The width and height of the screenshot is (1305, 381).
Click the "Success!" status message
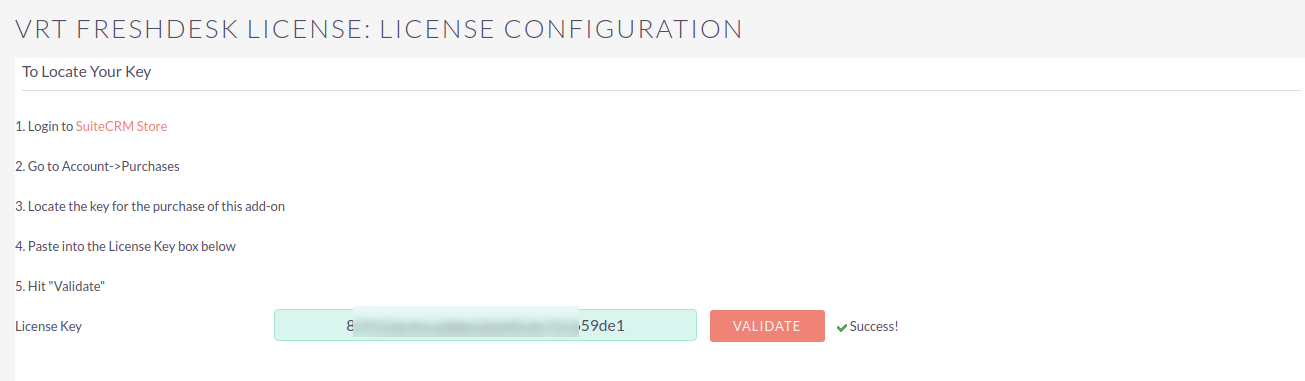(x=874, y=327)
